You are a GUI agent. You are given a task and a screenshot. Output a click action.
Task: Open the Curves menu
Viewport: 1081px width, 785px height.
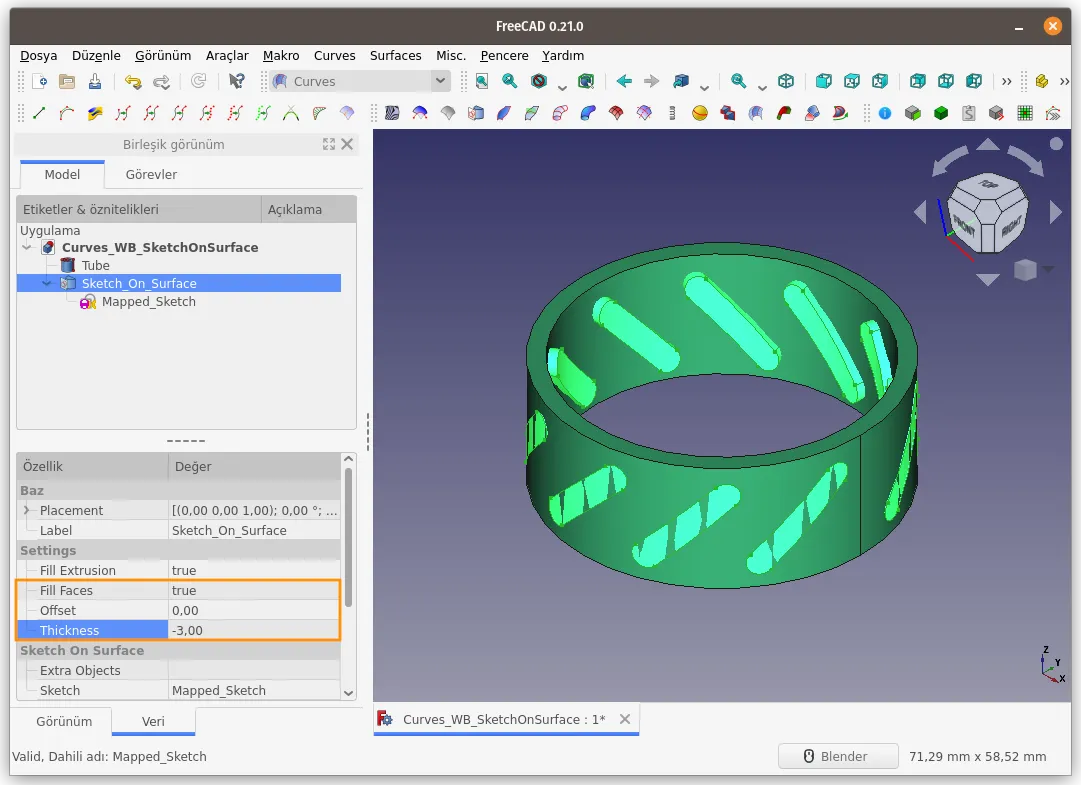click(334, 55)
